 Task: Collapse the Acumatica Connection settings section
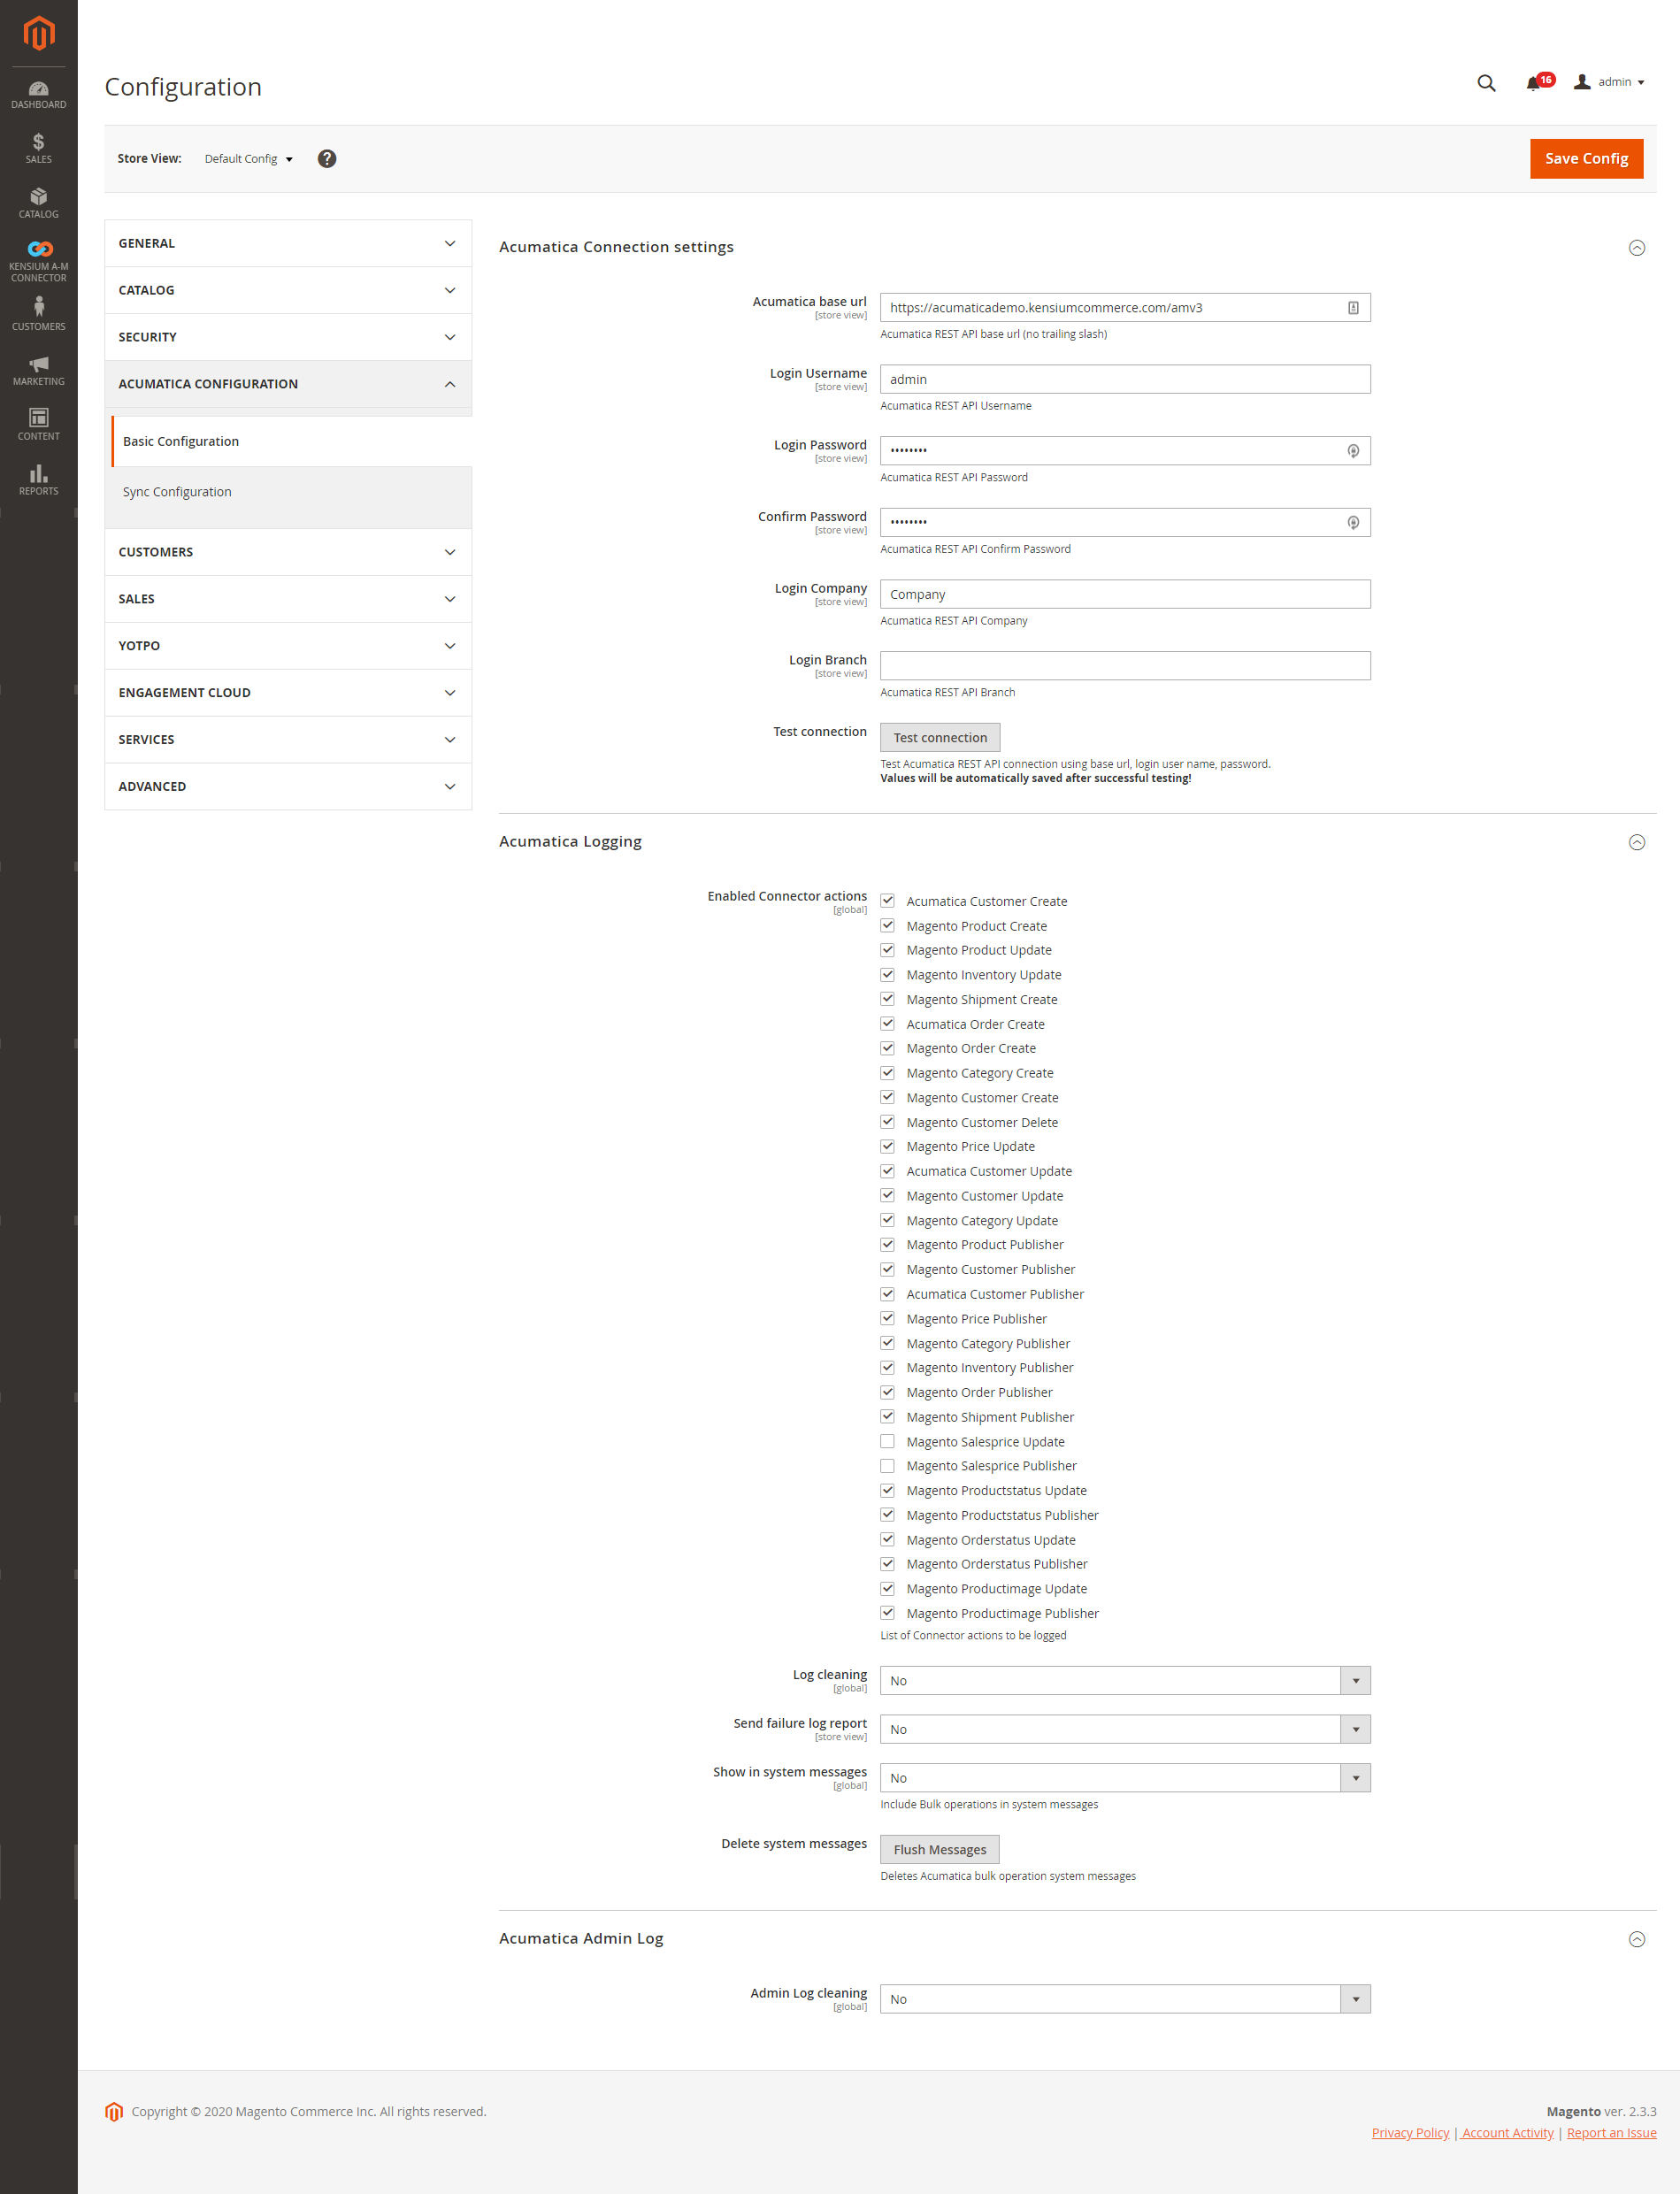[x=1636, y=248]
